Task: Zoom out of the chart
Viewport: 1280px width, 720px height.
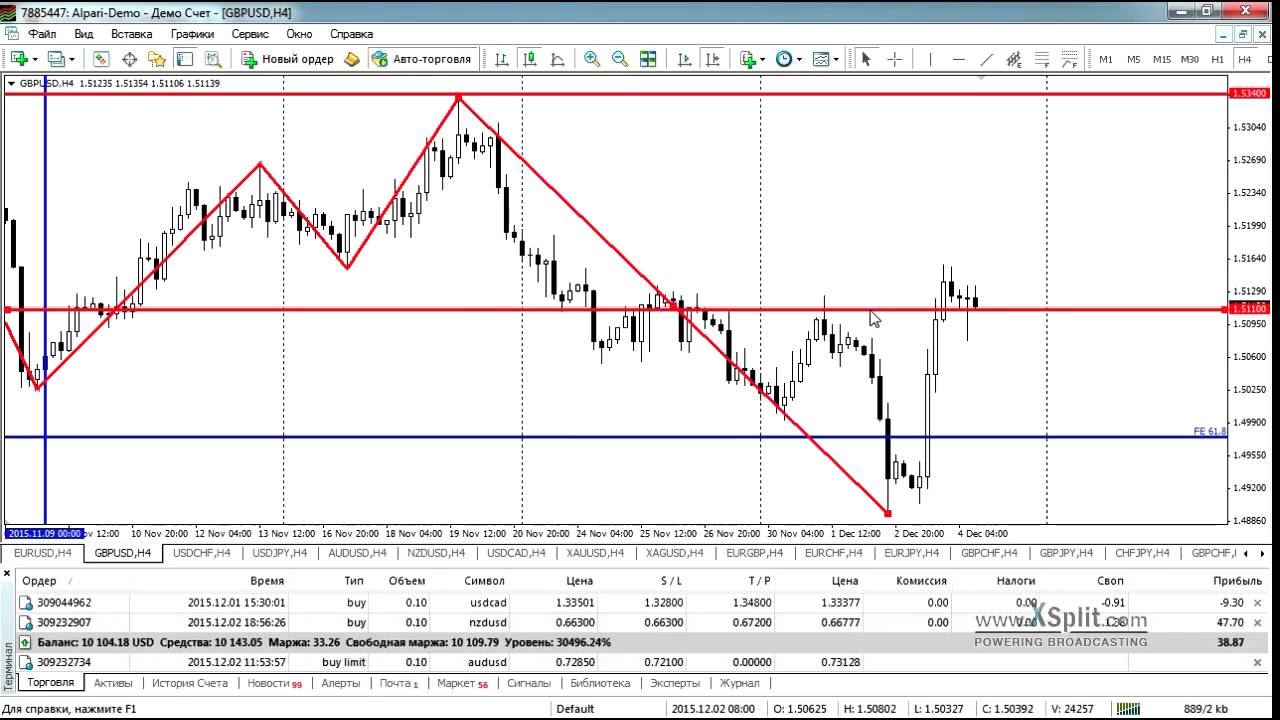Action: tap(620, 59)
